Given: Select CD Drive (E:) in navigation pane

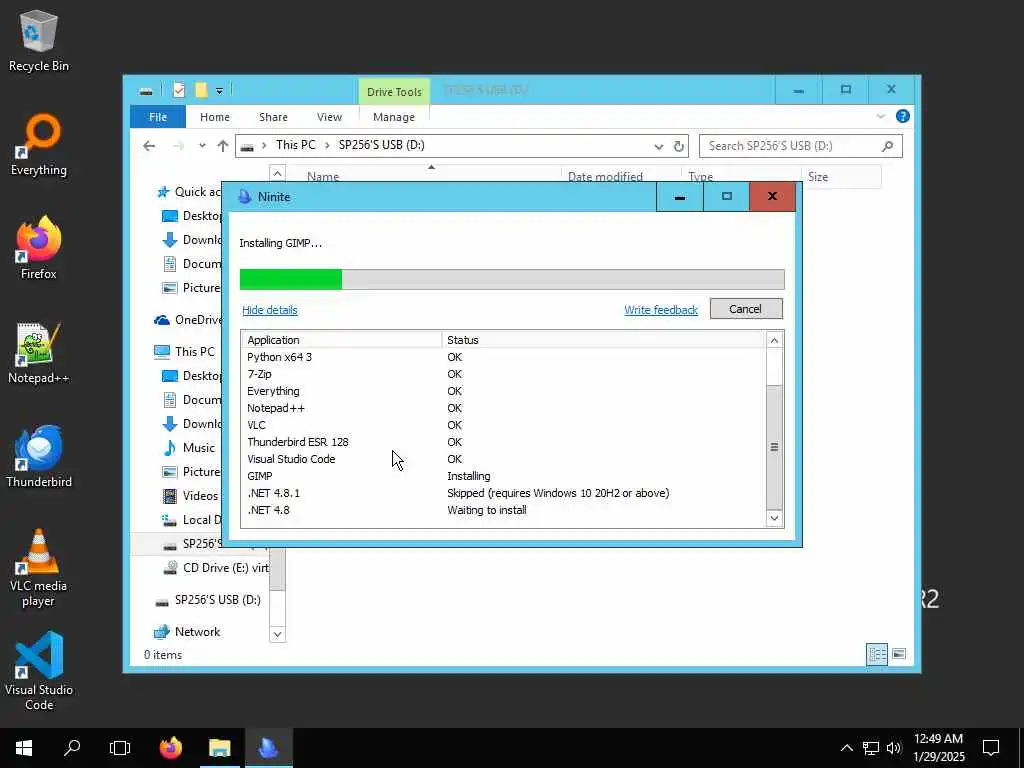Looking at the screenshot, I should pos(216,568).
